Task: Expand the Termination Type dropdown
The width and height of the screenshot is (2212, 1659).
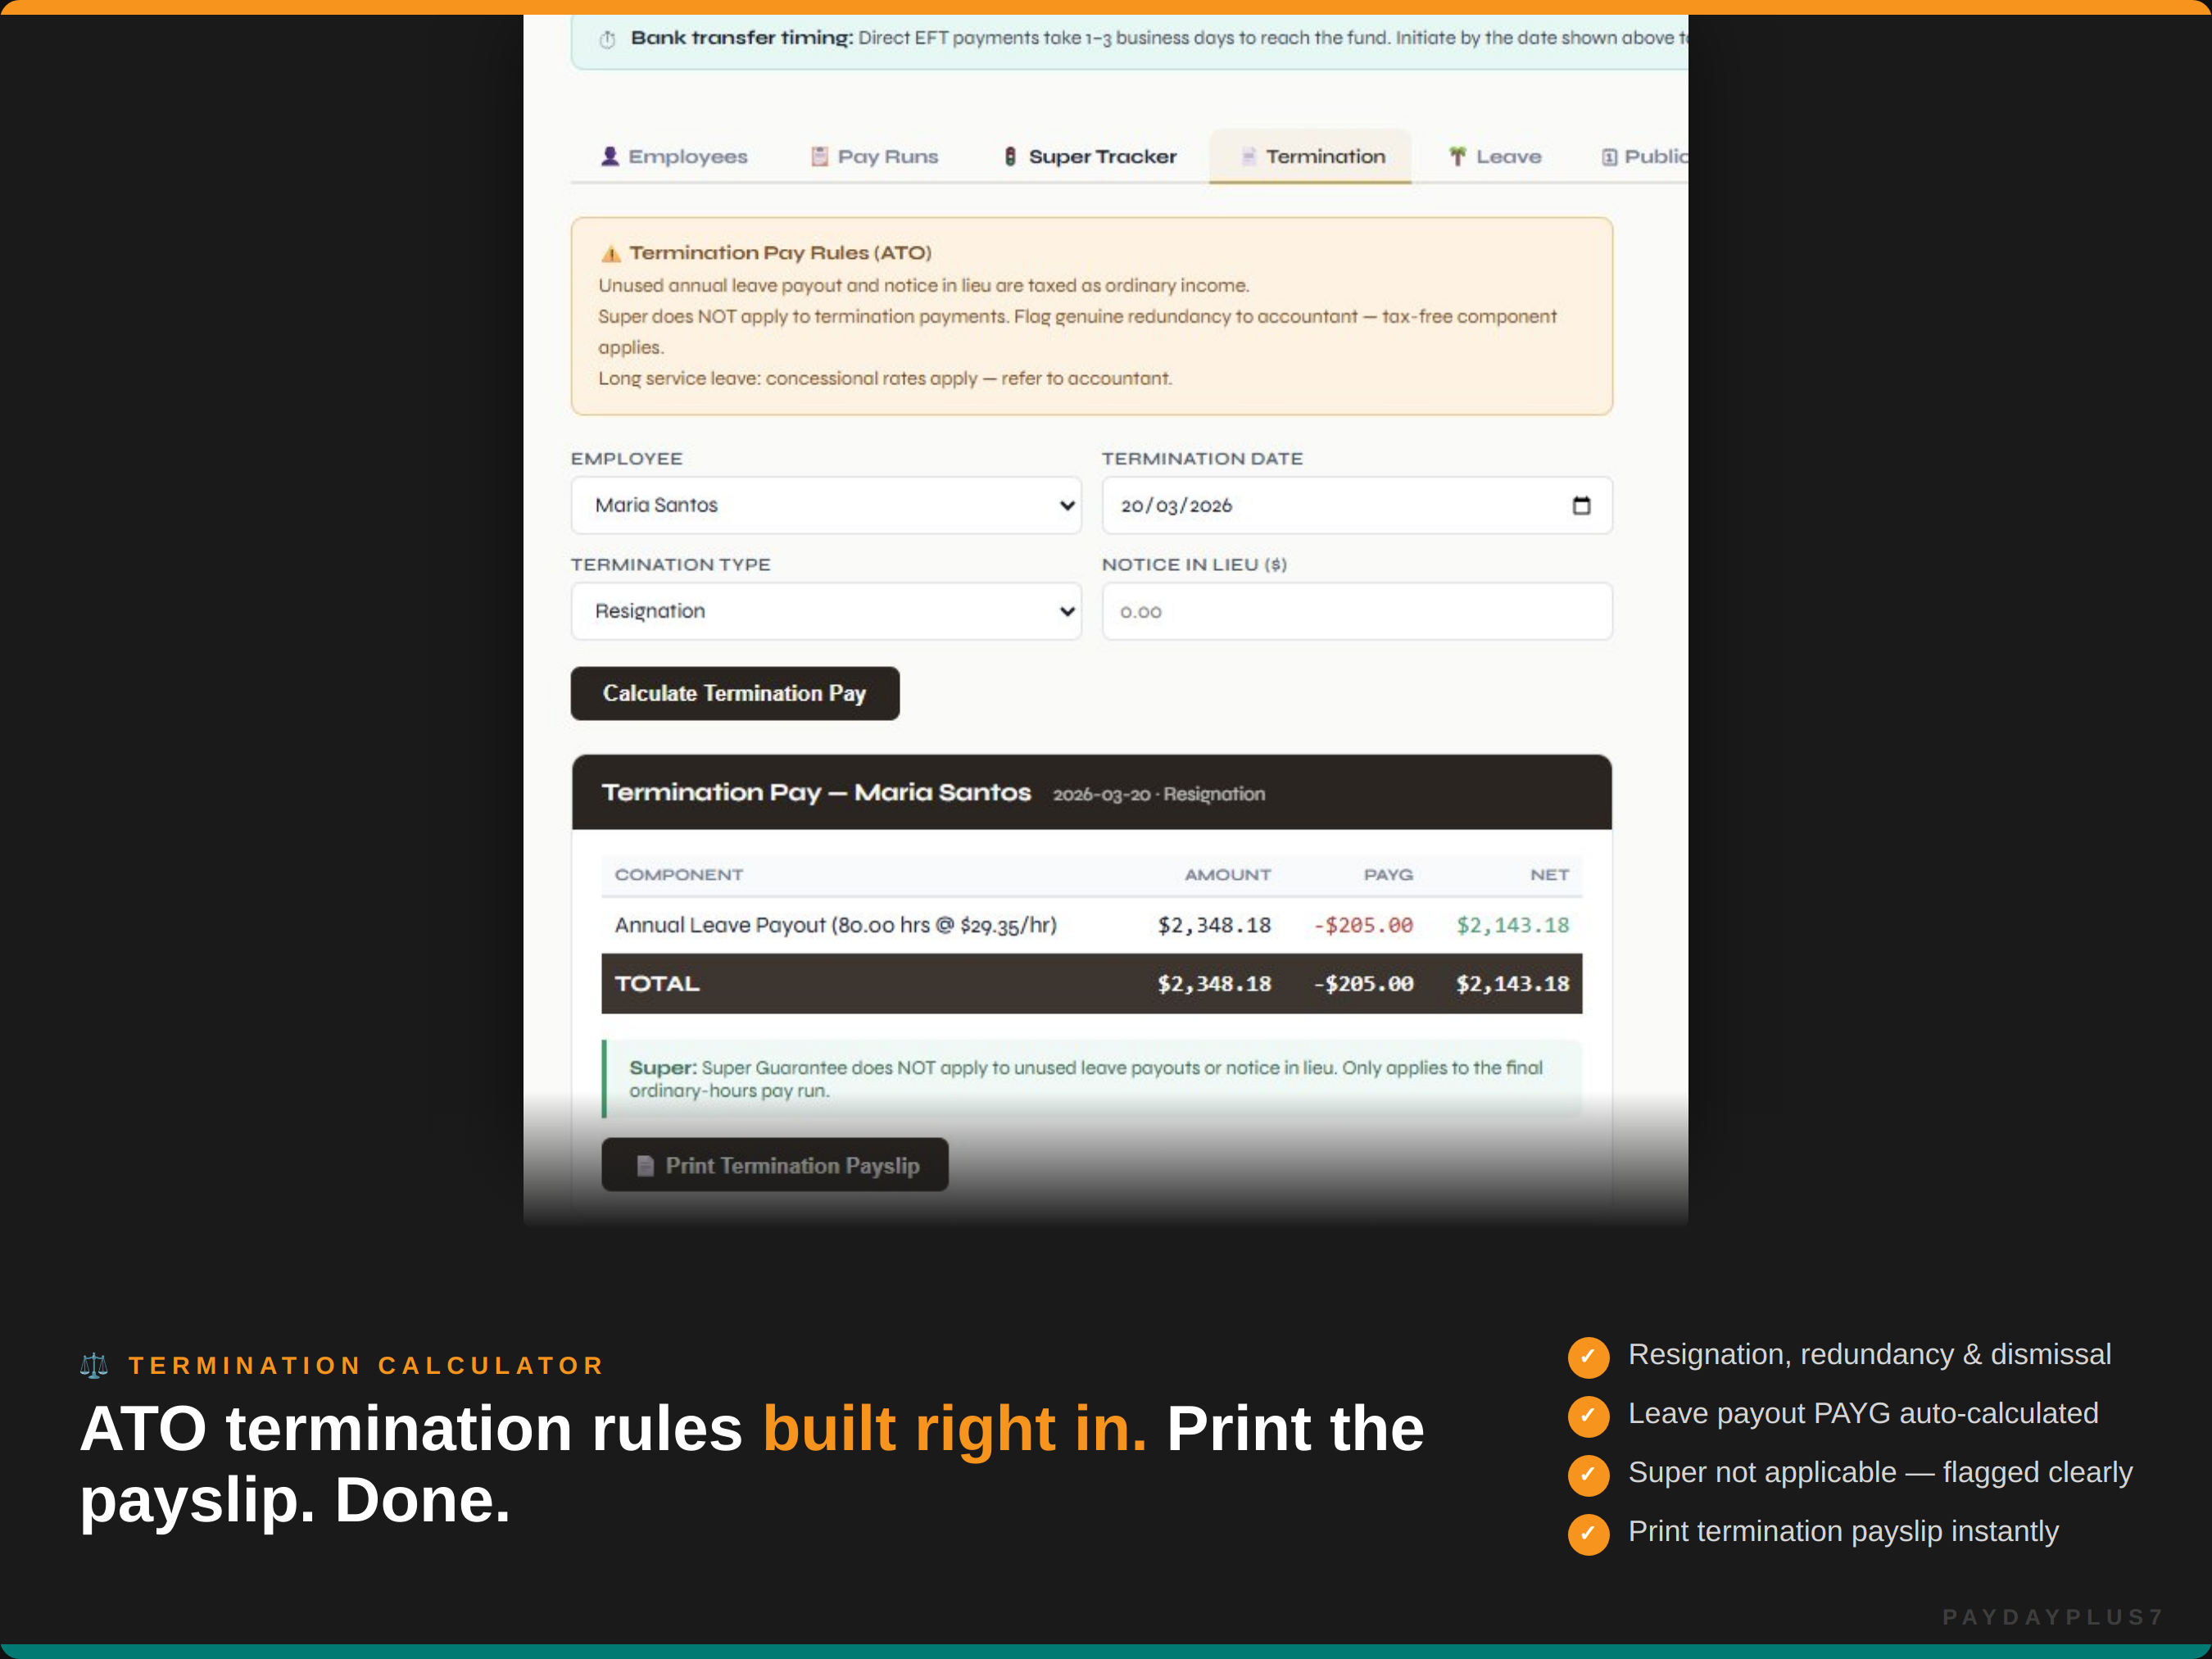Action: (x=826, y=611)
